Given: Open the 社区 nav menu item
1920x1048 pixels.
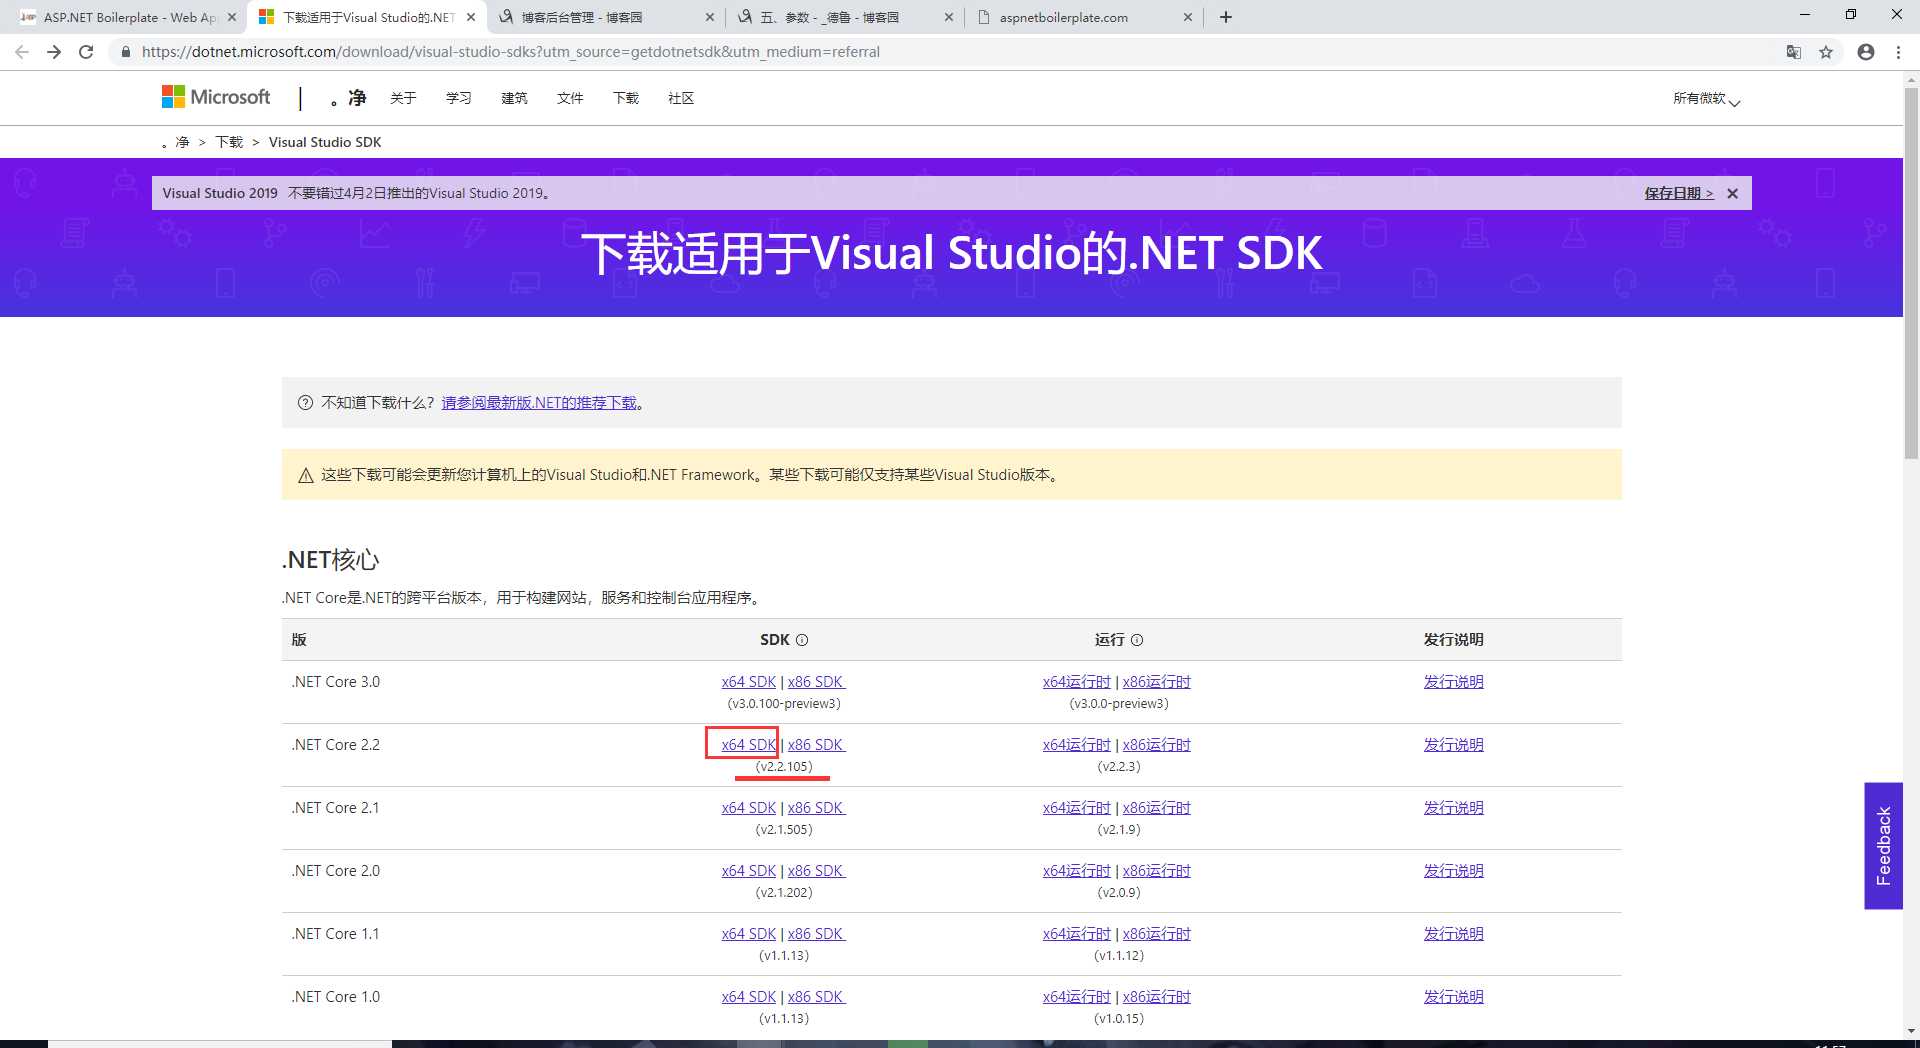Looking at the screenshot, I should pyautogui.click(x=681, y=98).
